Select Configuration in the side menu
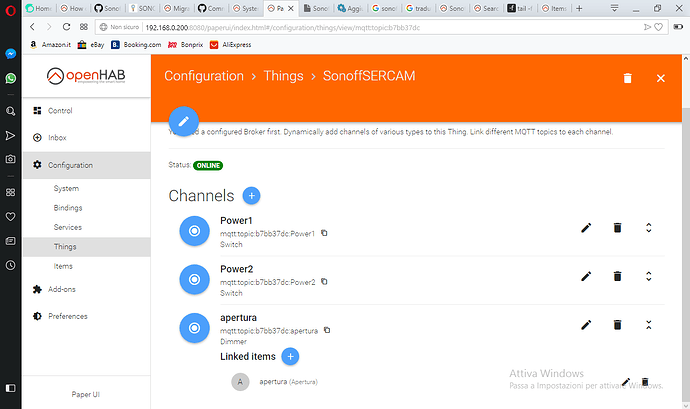 click(86, 165)
